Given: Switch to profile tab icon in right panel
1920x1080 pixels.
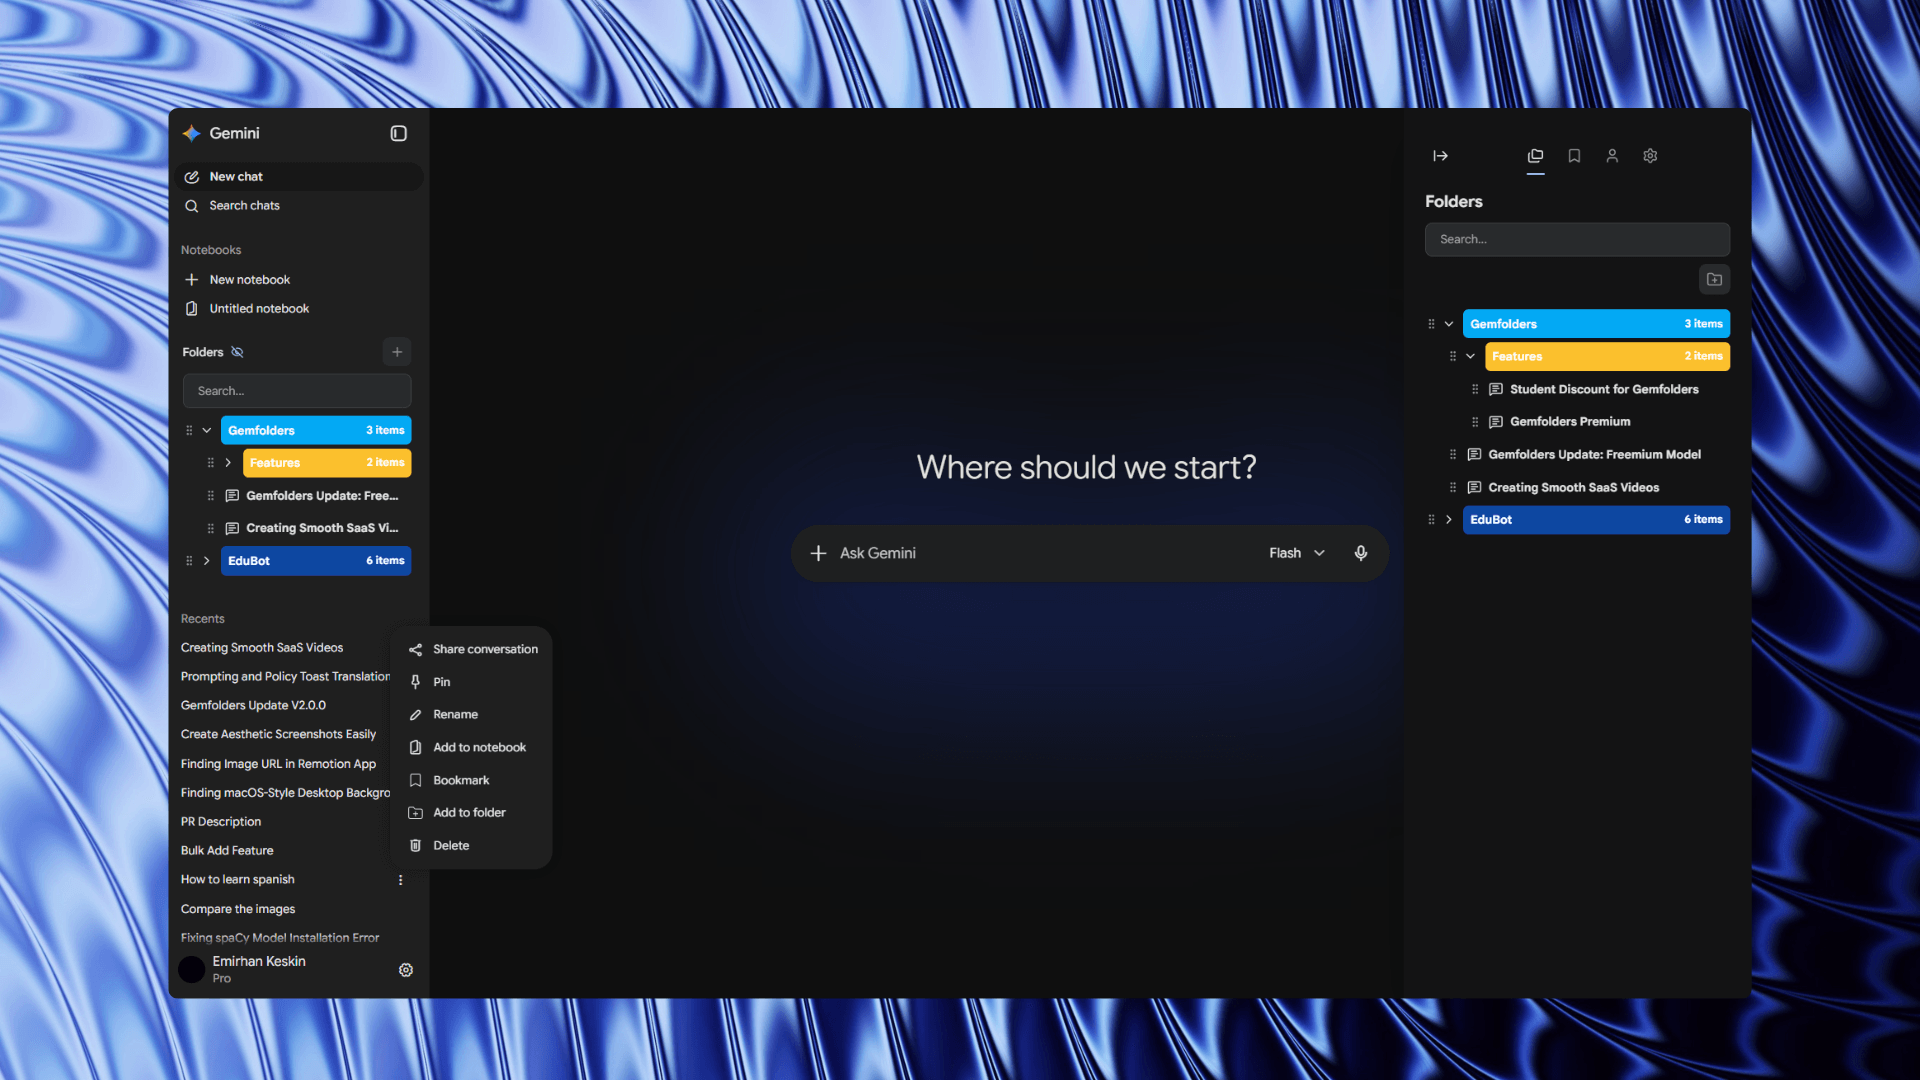Looking at the screenshot, I should [1612, 156].
